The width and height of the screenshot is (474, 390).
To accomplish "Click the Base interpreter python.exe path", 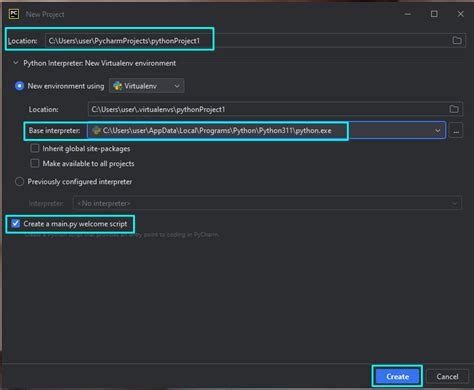I will [x=217, y=131].
